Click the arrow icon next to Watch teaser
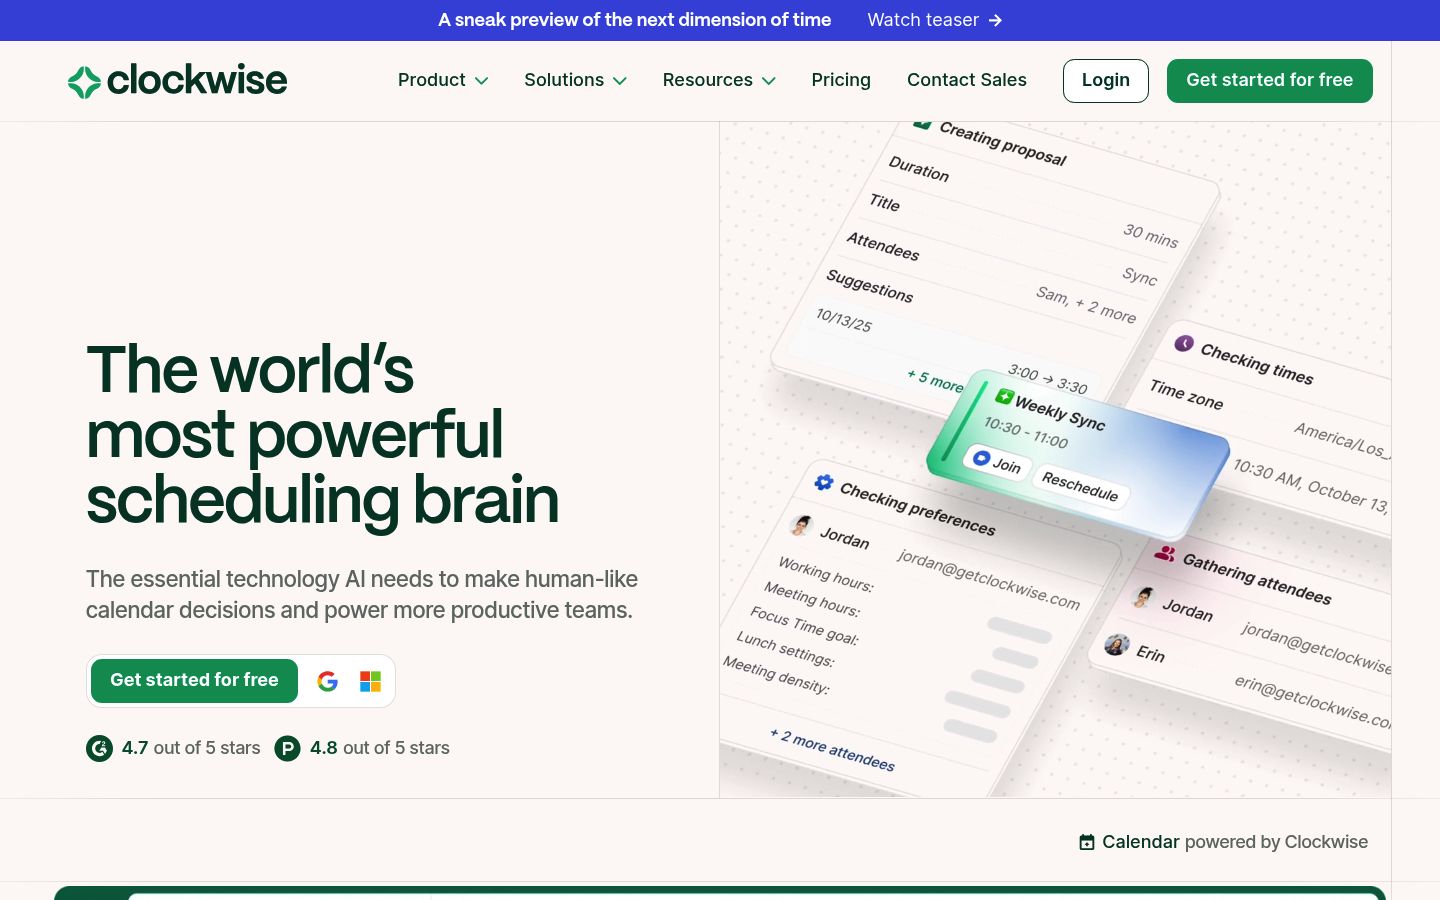 995,20
